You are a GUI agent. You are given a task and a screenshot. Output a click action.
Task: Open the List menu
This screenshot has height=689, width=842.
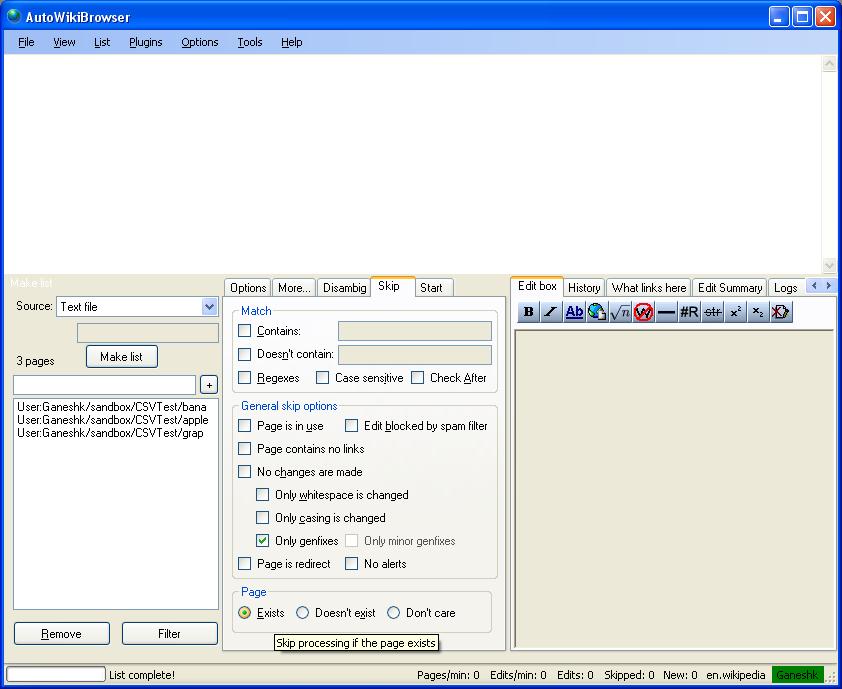102,42
